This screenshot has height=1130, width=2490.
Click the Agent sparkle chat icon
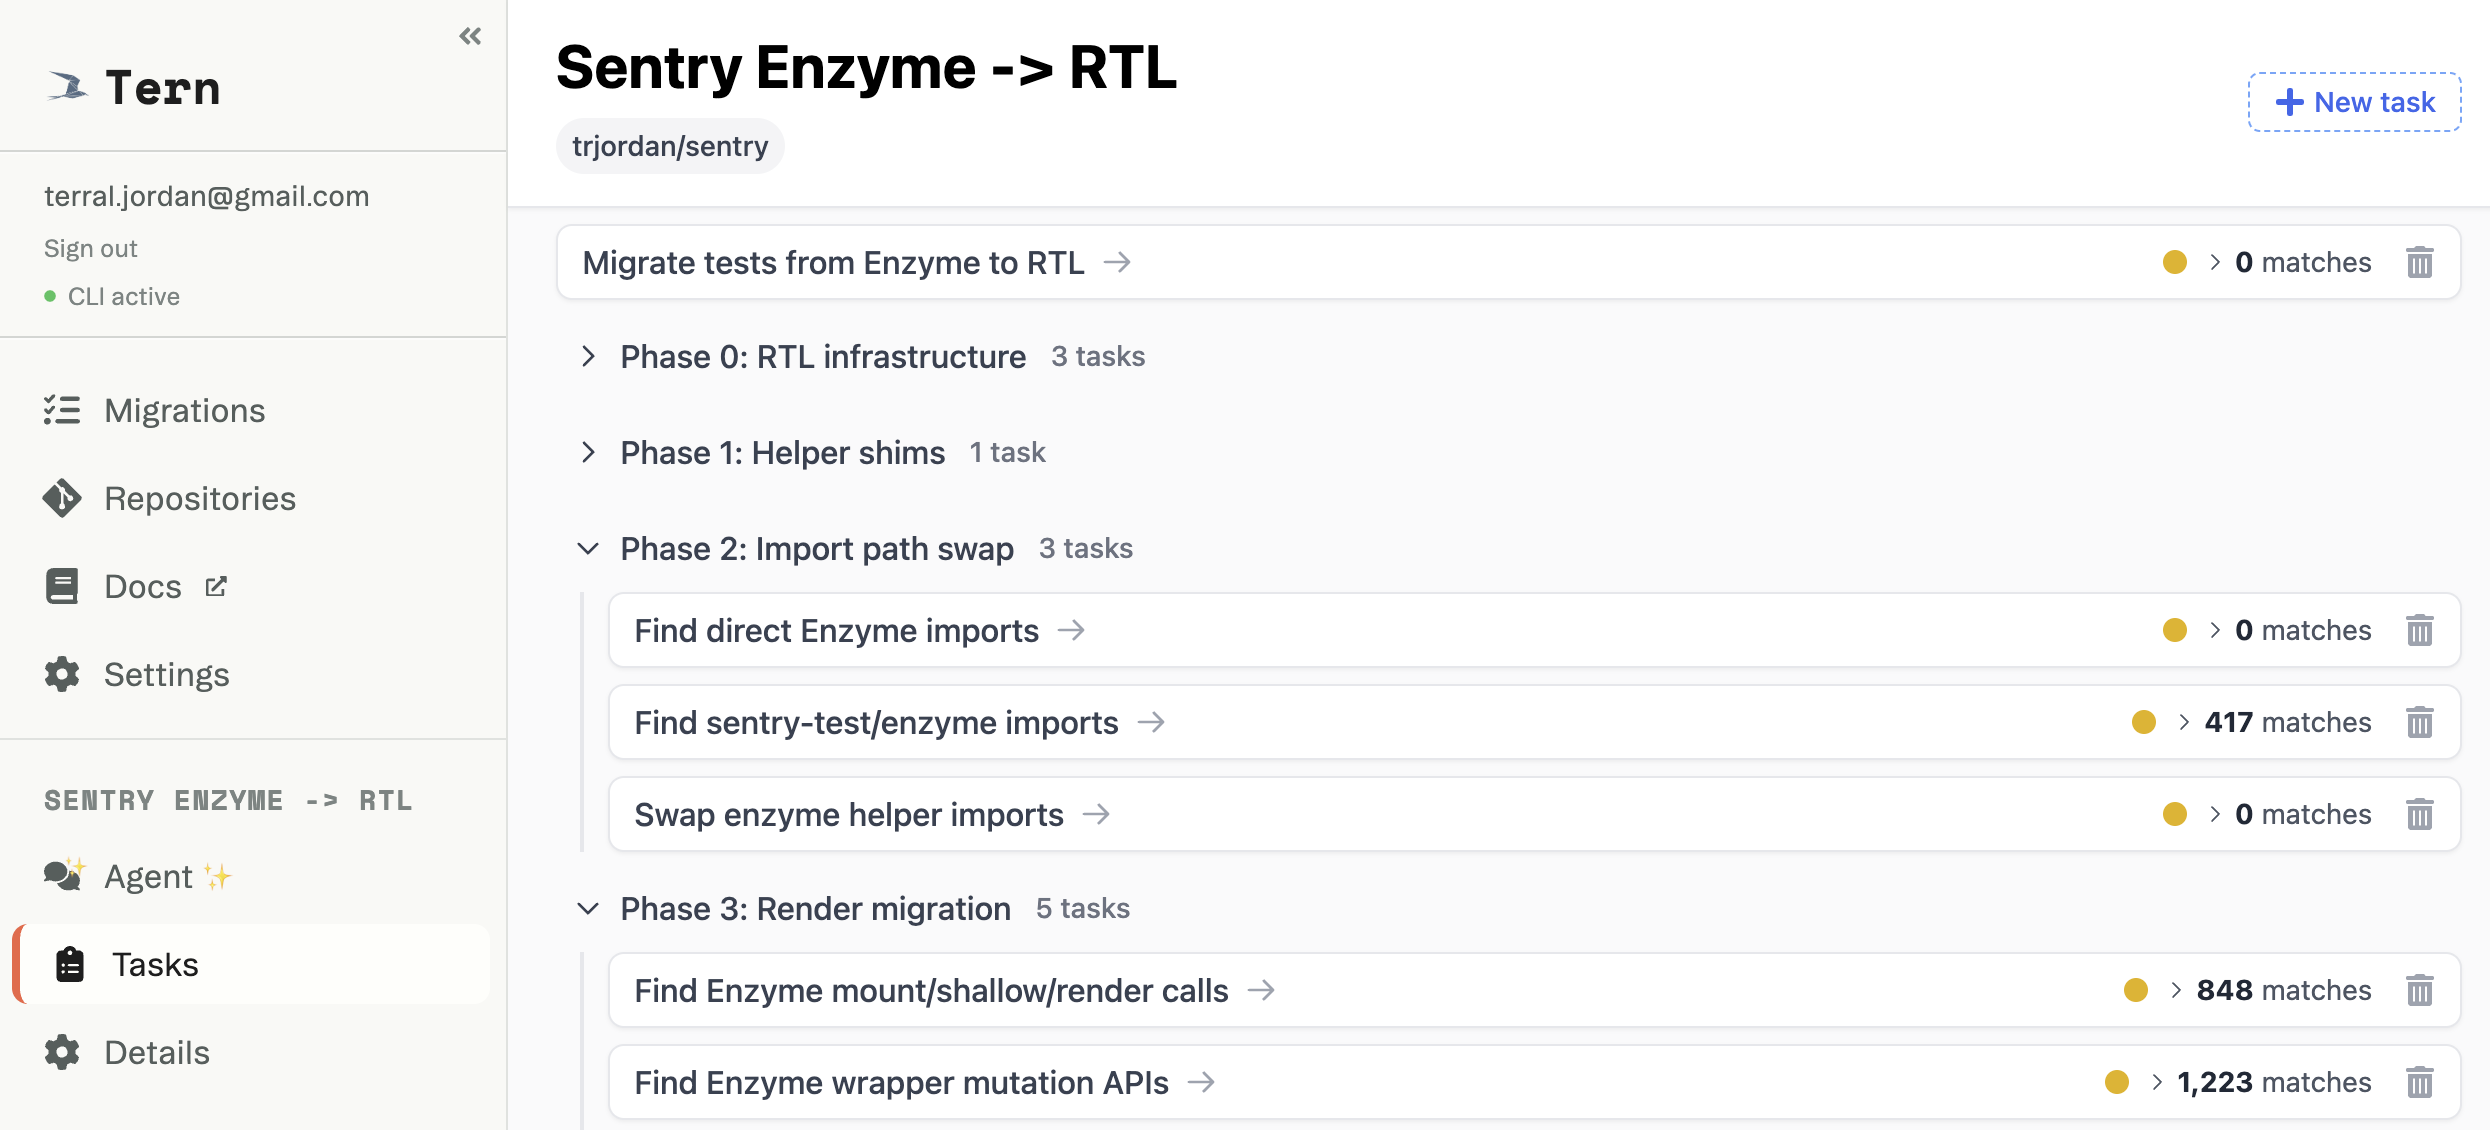62,875
